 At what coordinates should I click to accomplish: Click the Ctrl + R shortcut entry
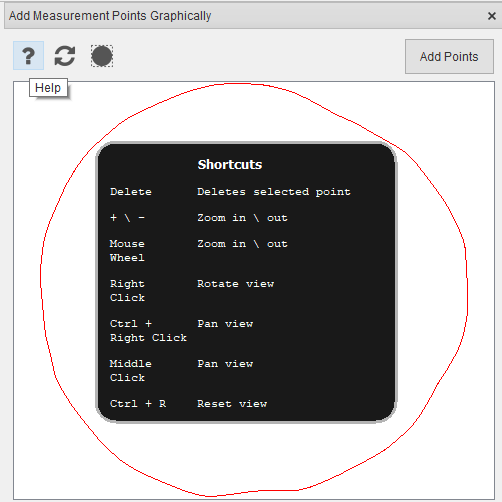click(x=138, y=404)
